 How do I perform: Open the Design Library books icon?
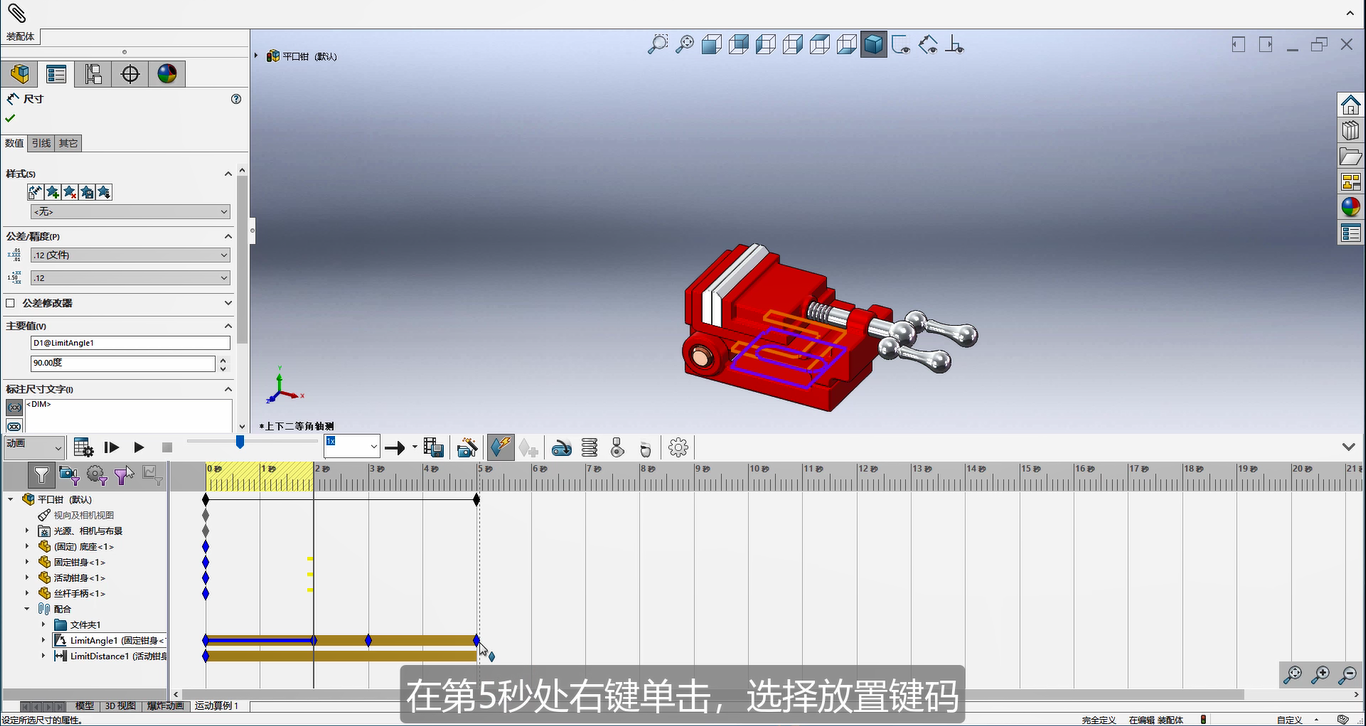point(1351,130)
